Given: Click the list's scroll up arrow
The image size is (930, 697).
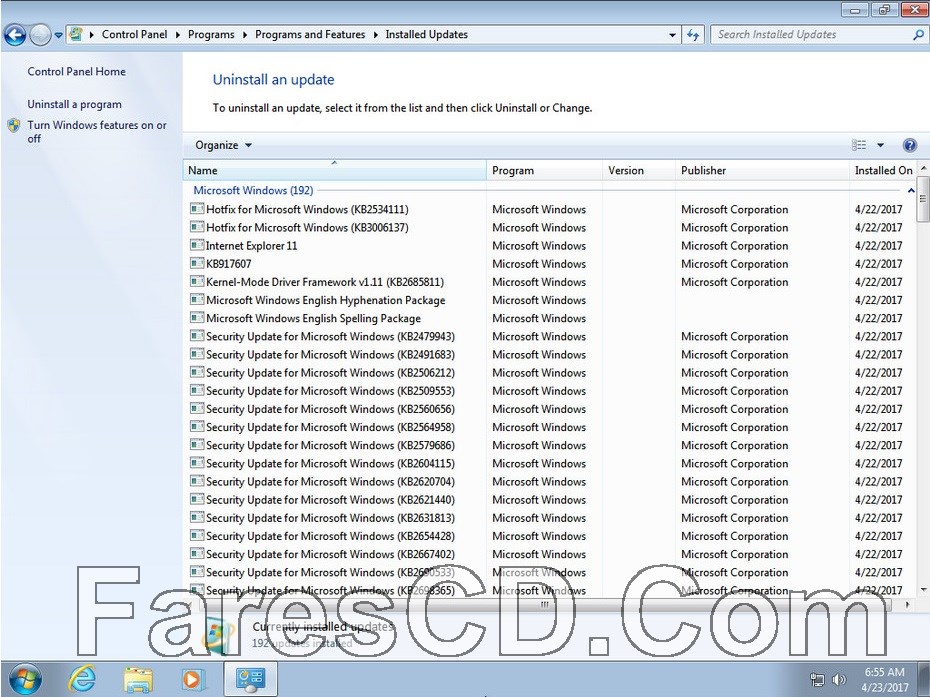Looking at the screenshot, I should pyautogui.click(x=923, y=168).
